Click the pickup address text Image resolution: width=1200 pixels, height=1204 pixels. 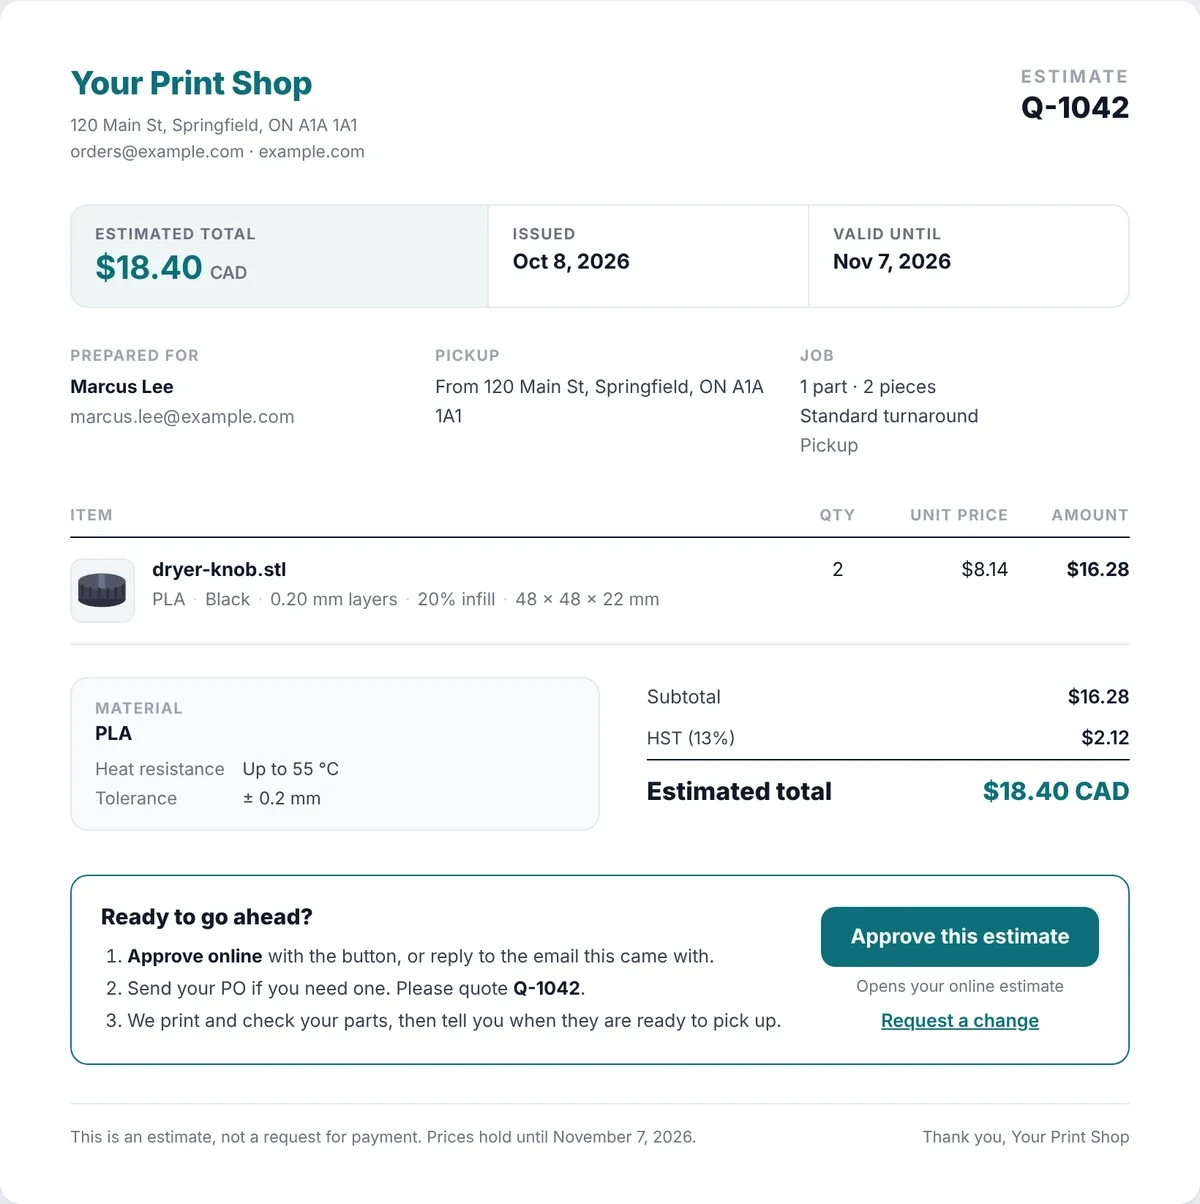[x=599, y=401]
